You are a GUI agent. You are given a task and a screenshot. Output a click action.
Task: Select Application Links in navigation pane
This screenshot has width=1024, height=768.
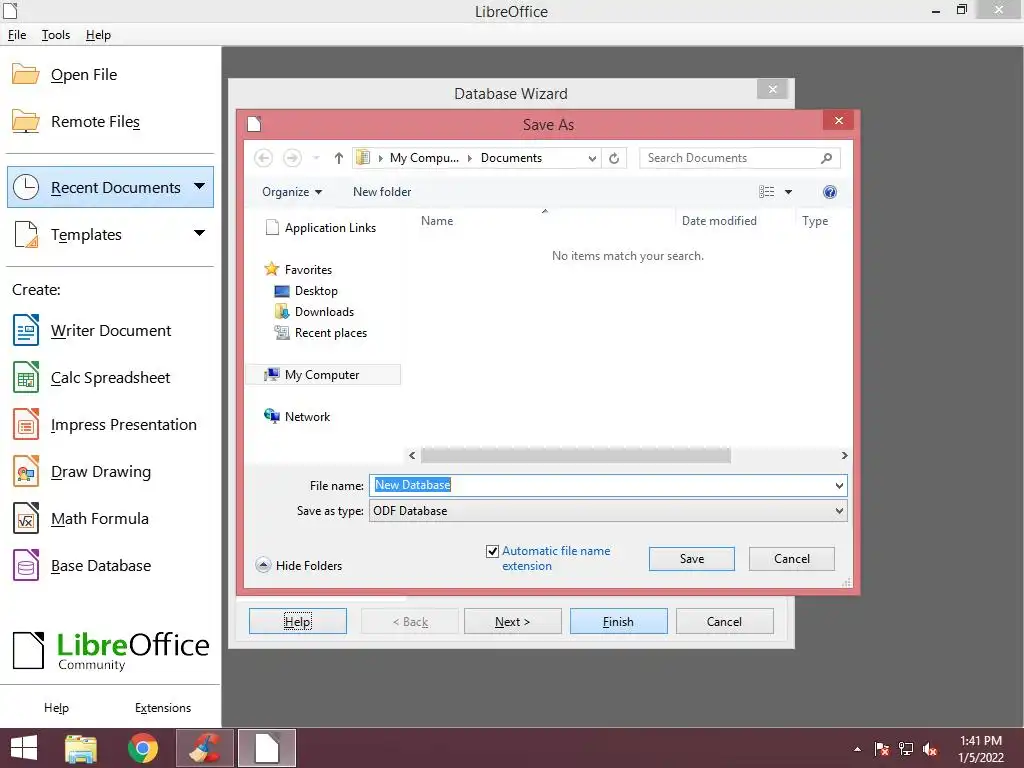pyautogui.click(x=321, y=228)
